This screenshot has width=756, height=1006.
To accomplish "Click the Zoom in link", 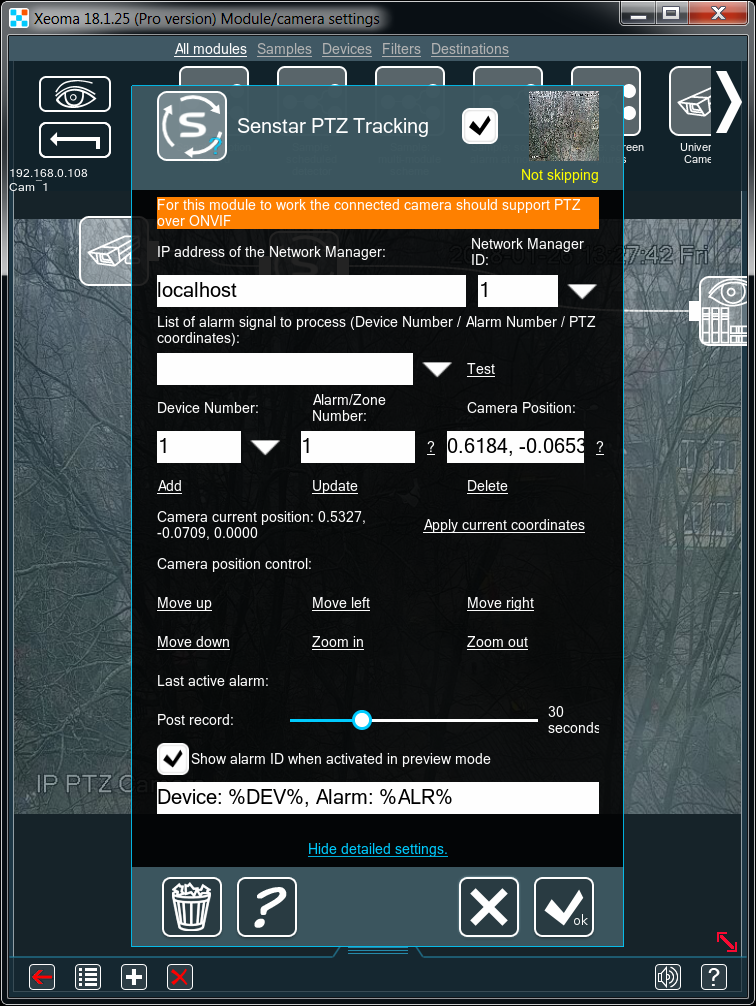I will click(x=338, y=642).
